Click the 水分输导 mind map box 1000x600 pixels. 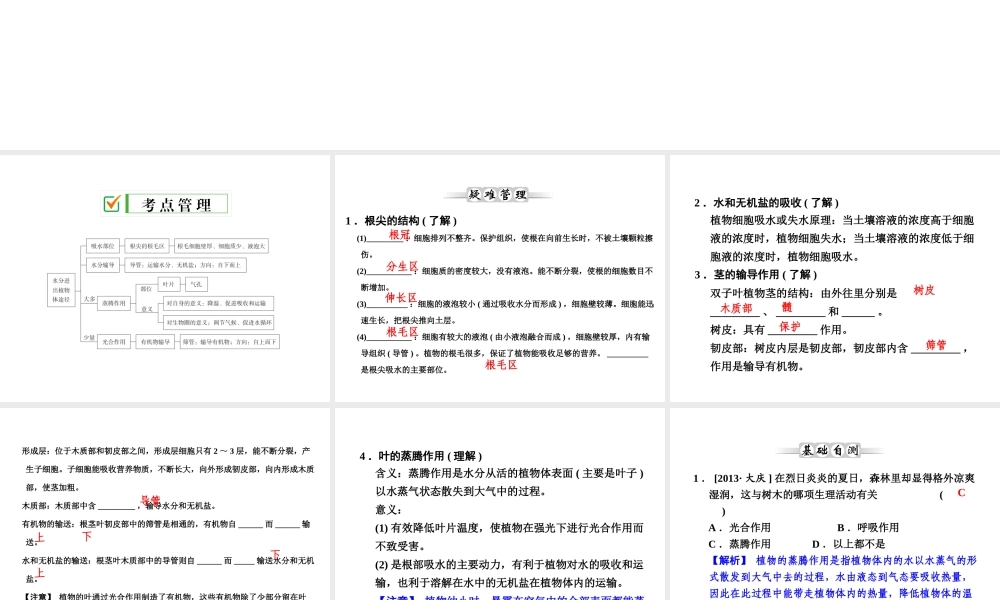pyautogui.click(x=103, y=265)
